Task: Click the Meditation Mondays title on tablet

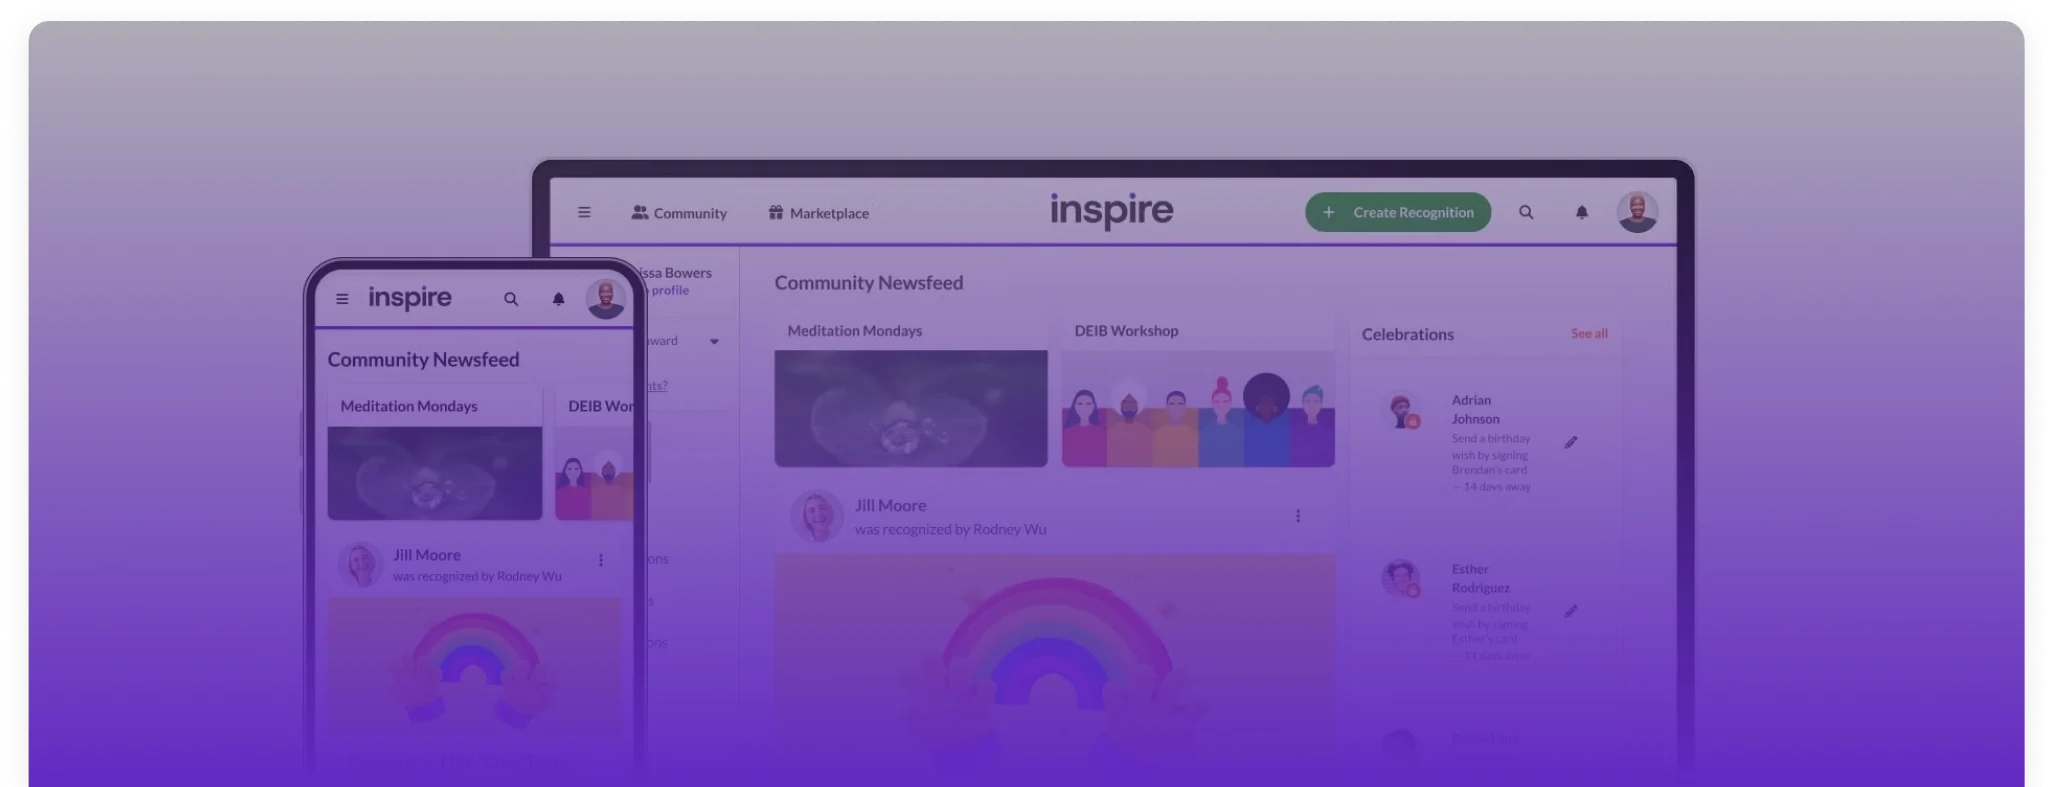Action: tap(854, 330)
